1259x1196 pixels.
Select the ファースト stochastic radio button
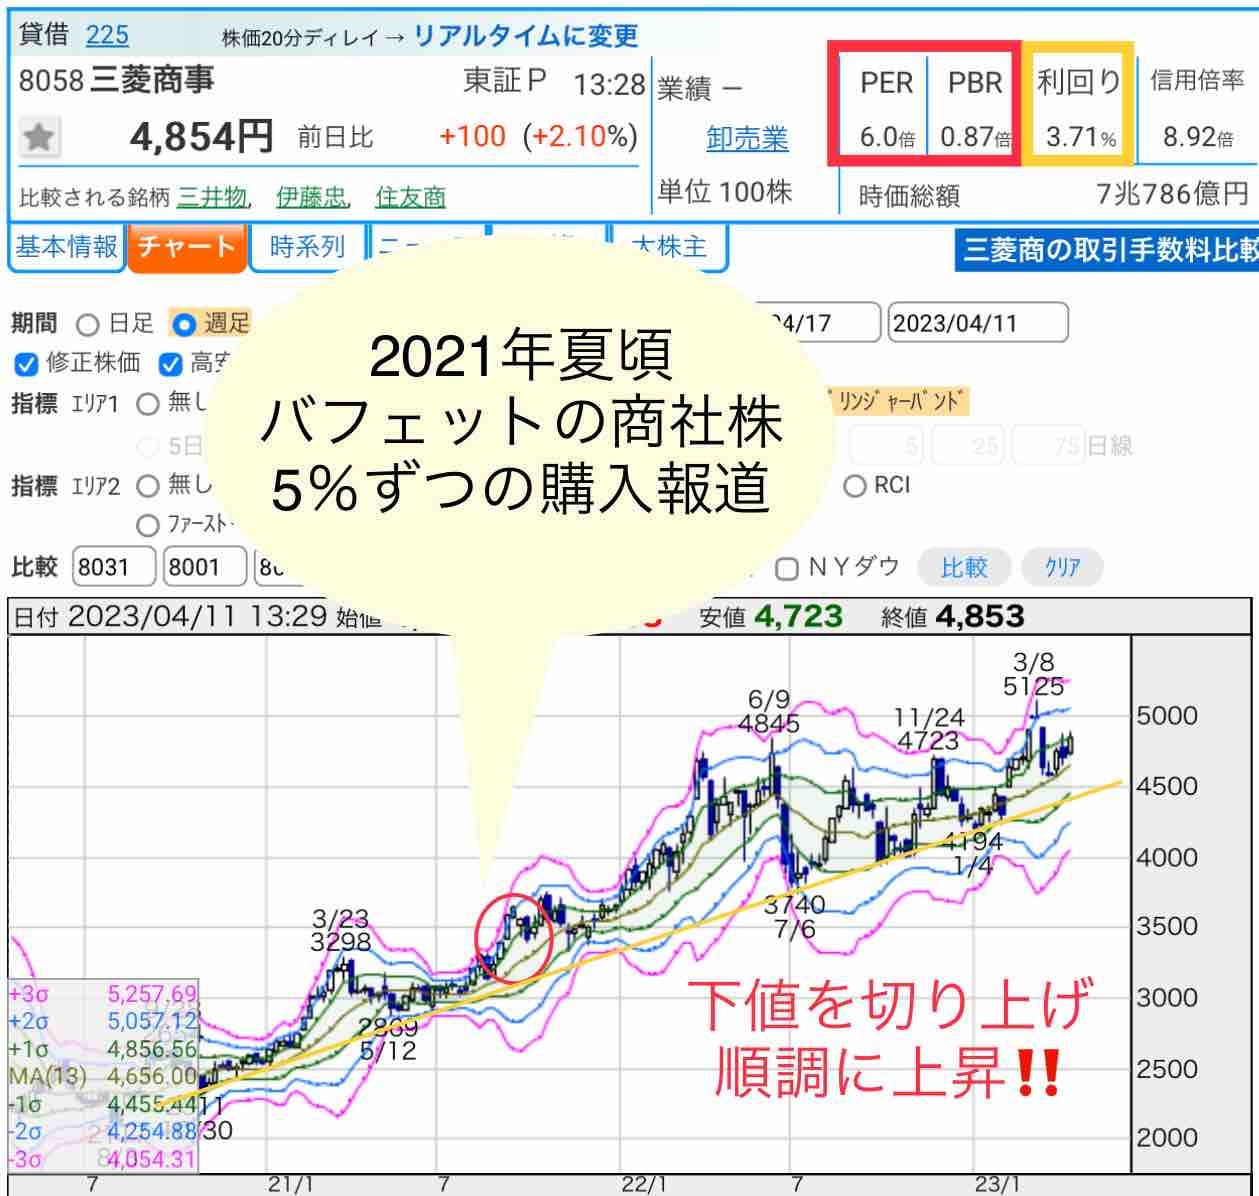(x=148, y=525)
